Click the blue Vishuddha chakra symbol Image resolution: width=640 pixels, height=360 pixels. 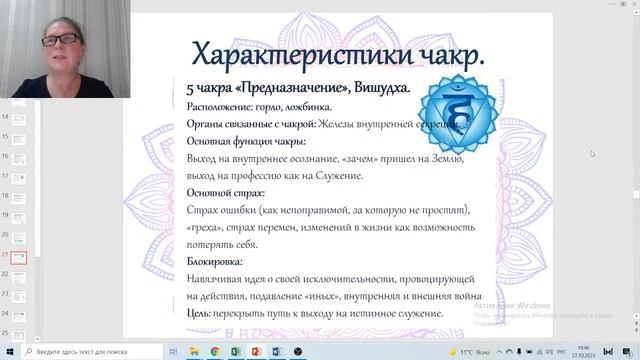[x=458, y=115]
